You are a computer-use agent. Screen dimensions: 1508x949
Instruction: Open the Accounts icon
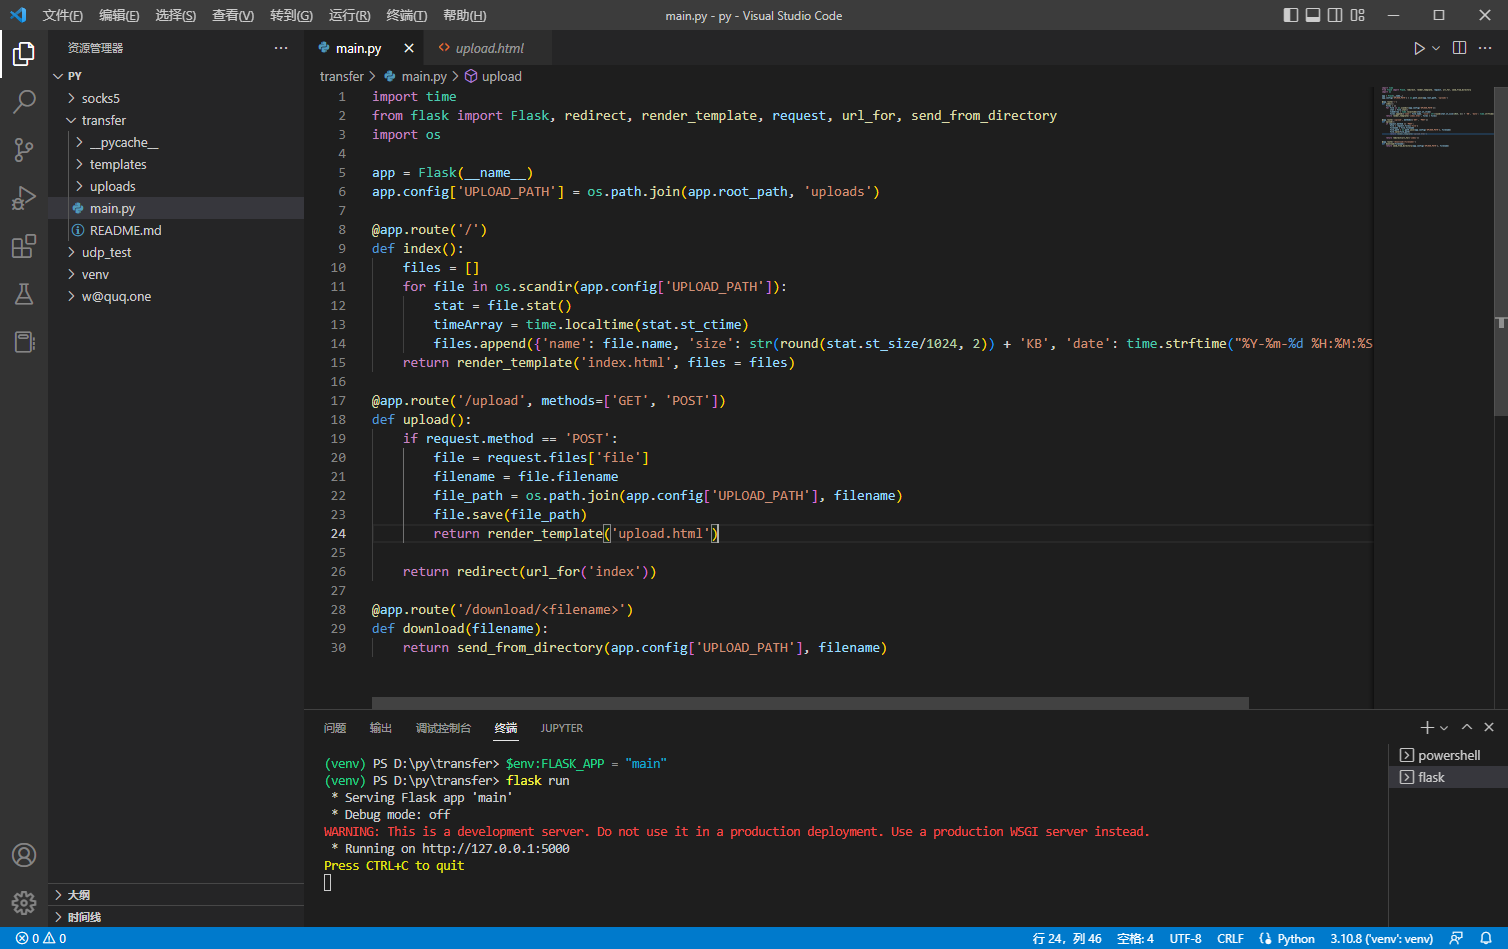click(x=24, y=855)
